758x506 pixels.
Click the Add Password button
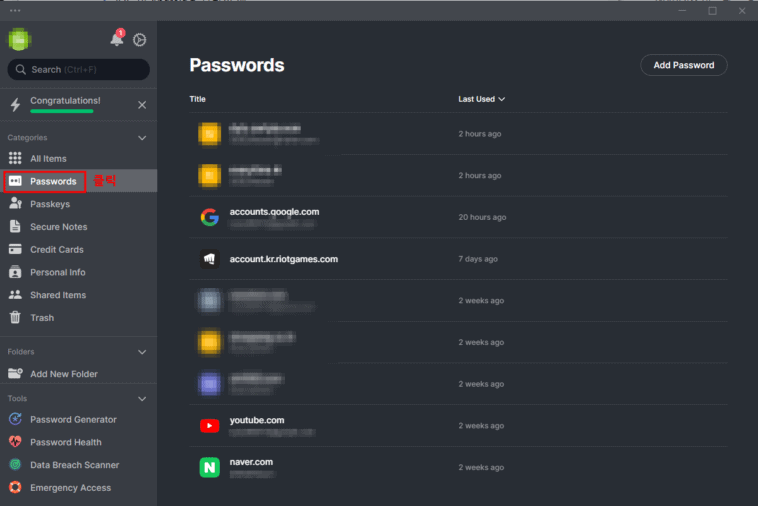point(683,65)
